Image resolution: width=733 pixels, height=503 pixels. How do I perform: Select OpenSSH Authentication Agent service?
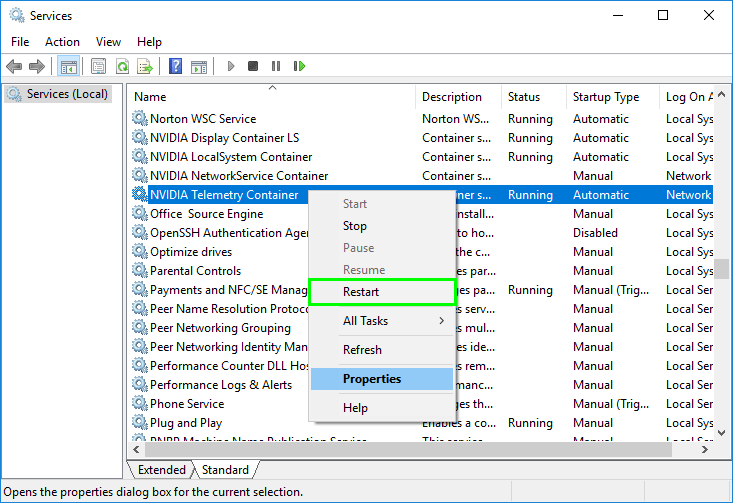(x=229, y=233)
